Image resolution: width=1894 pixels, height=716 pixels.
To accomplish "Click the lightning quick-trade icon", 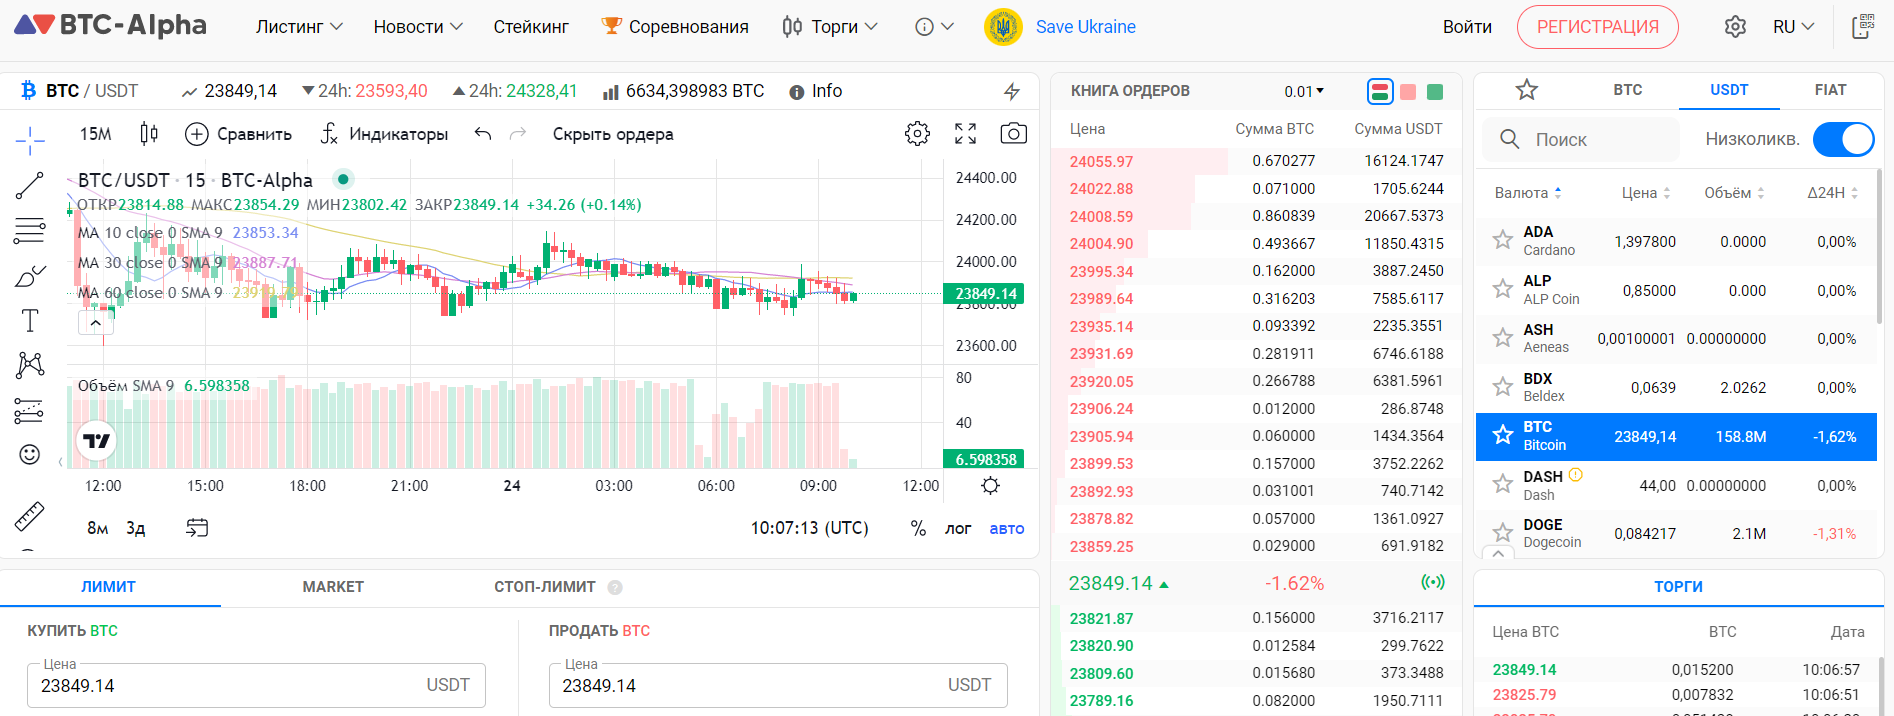I will 1012,91.
